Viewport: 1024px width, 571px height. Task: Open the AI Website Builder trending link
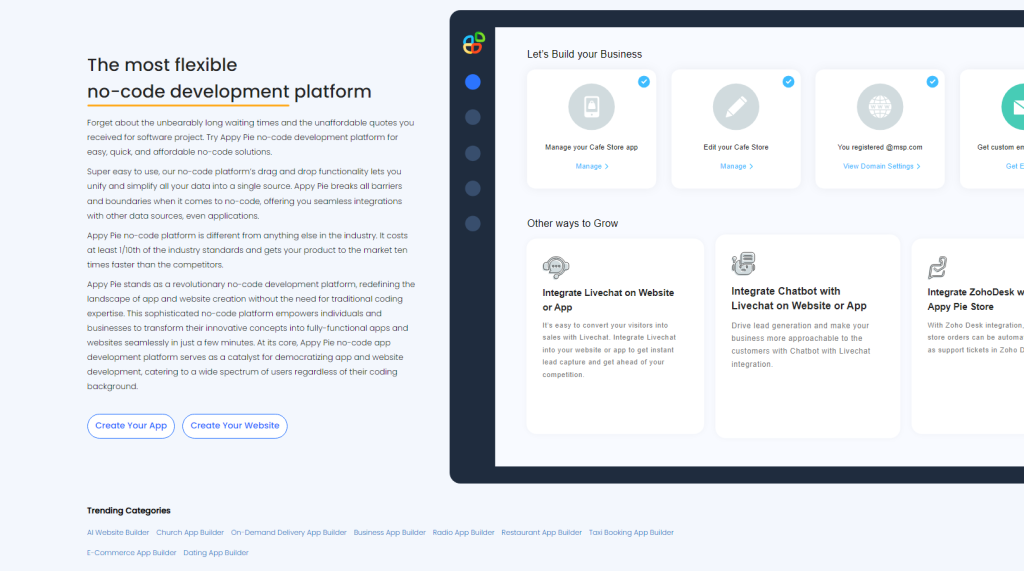pyautogui.click(x=118, y=533)
